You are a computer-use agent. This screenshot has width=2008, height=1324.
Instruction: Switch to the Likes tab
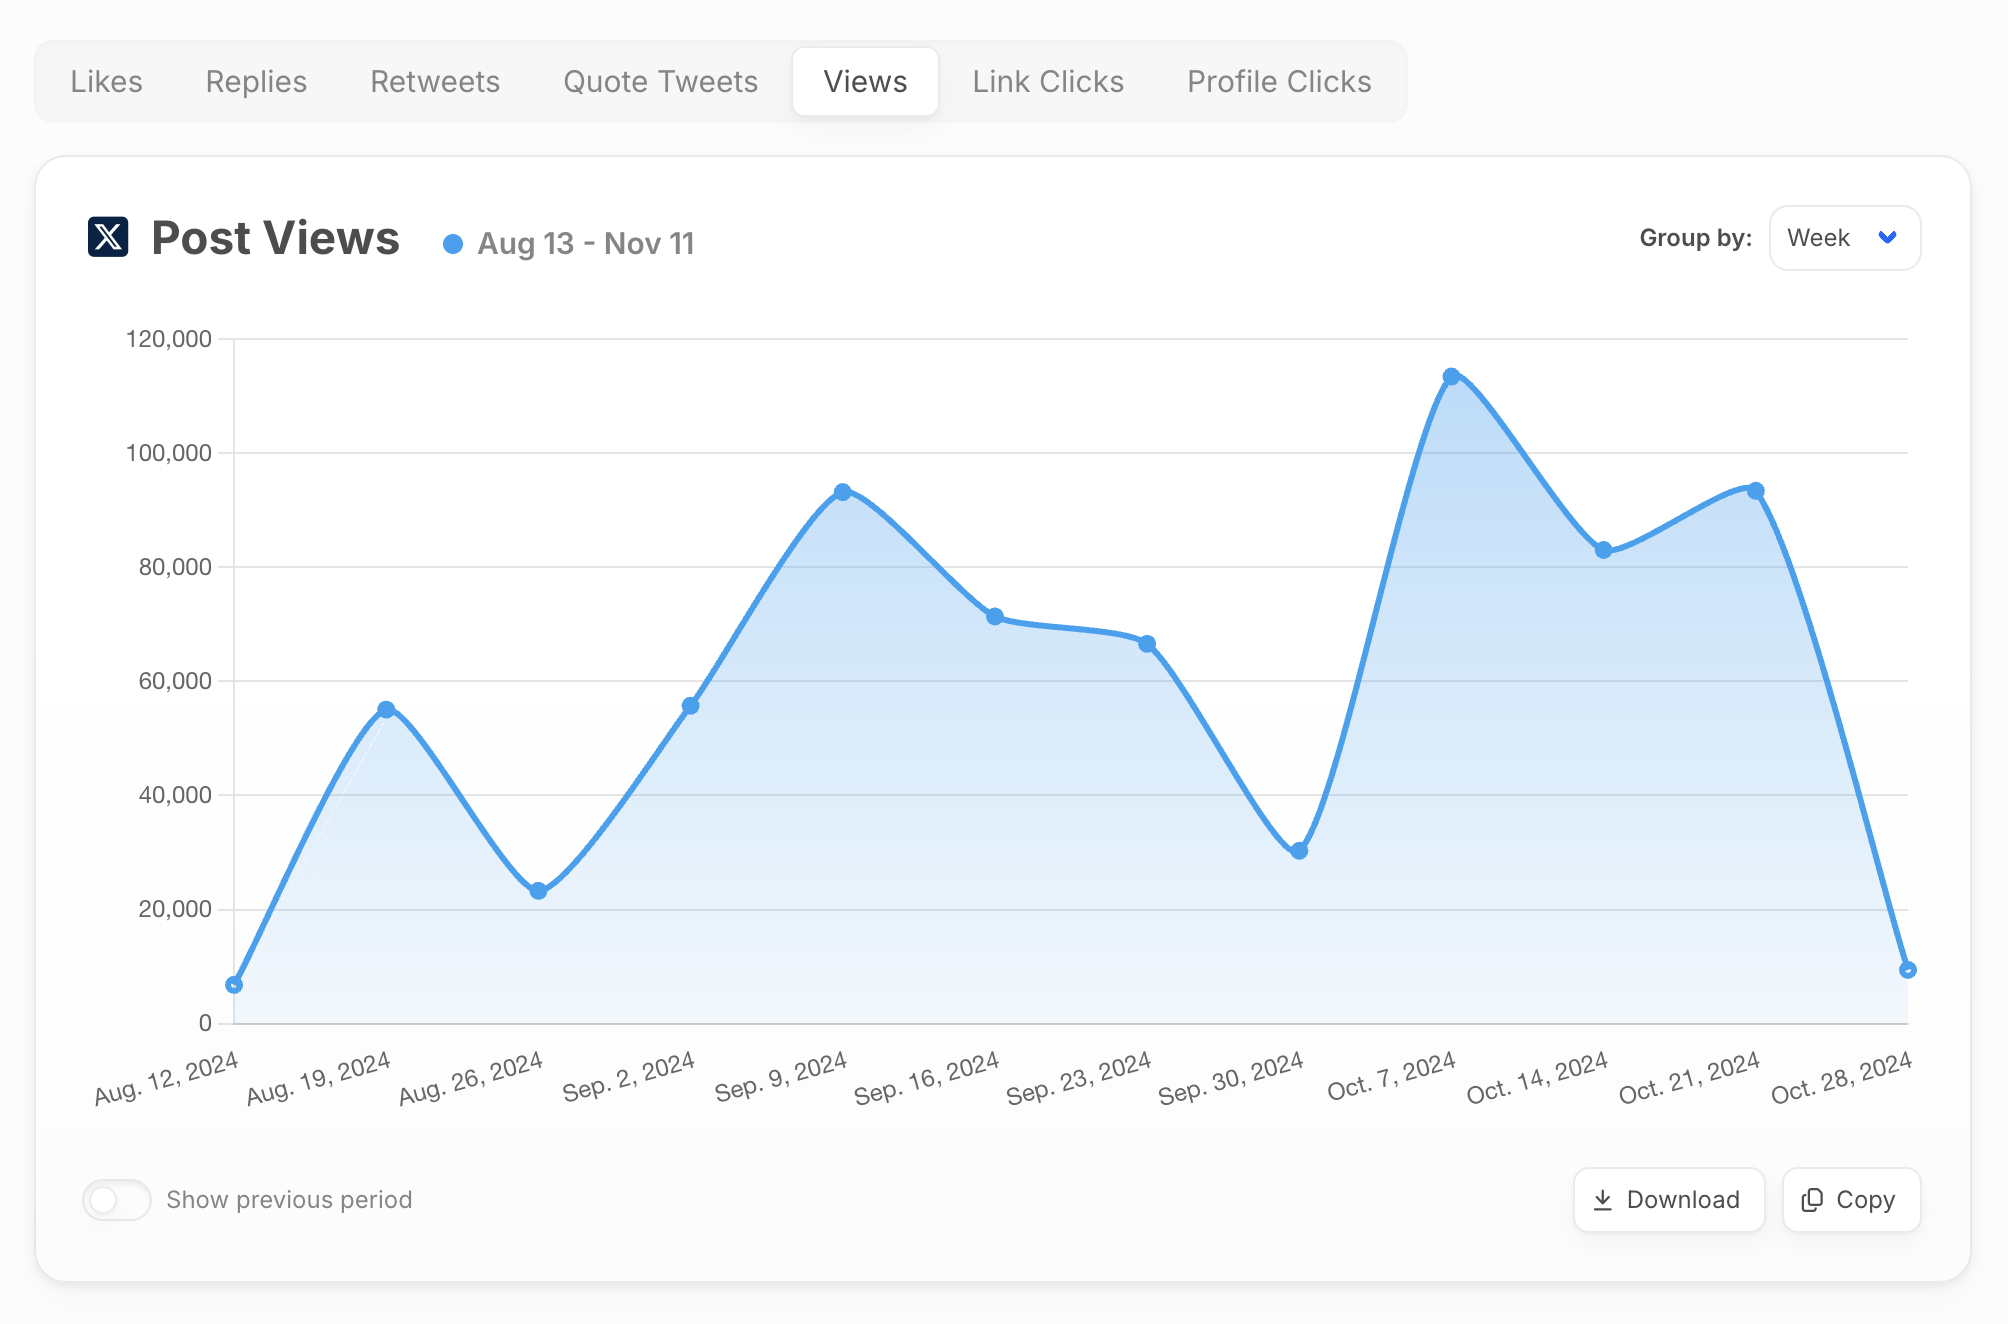pos(107,82)
